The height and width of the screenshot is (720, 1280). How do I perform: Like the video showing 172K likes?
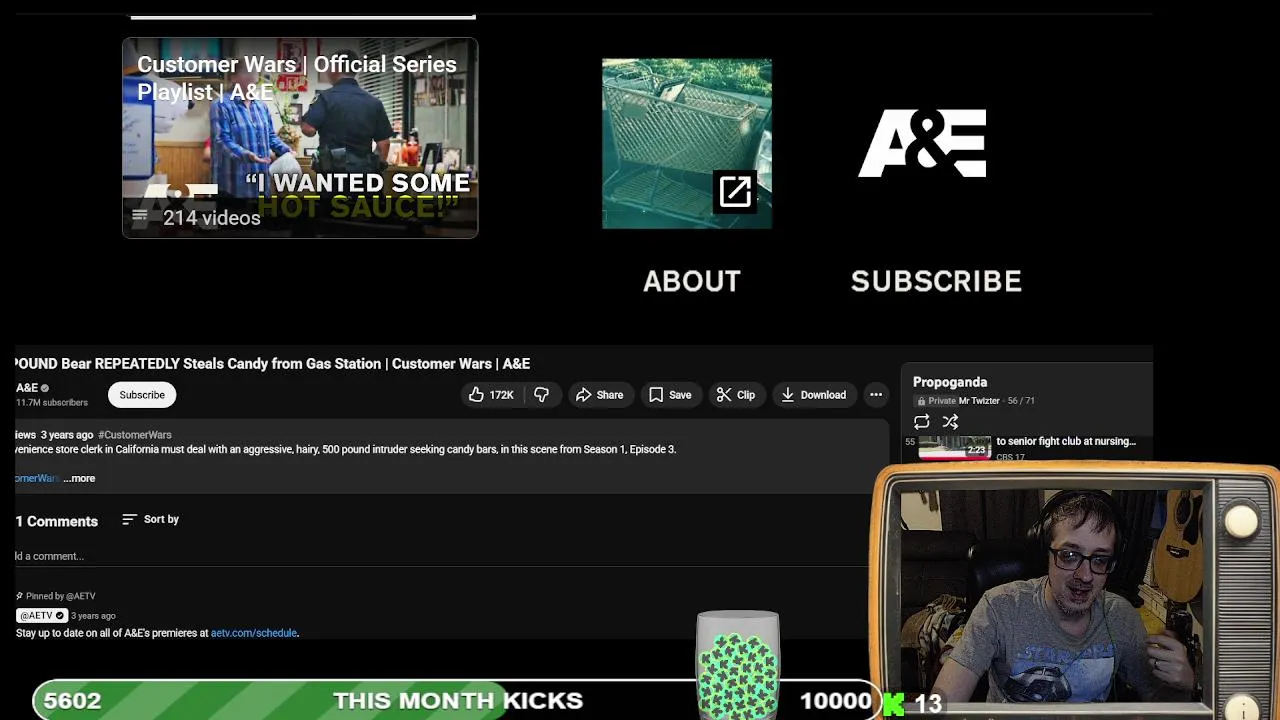[x=491, y=395]
